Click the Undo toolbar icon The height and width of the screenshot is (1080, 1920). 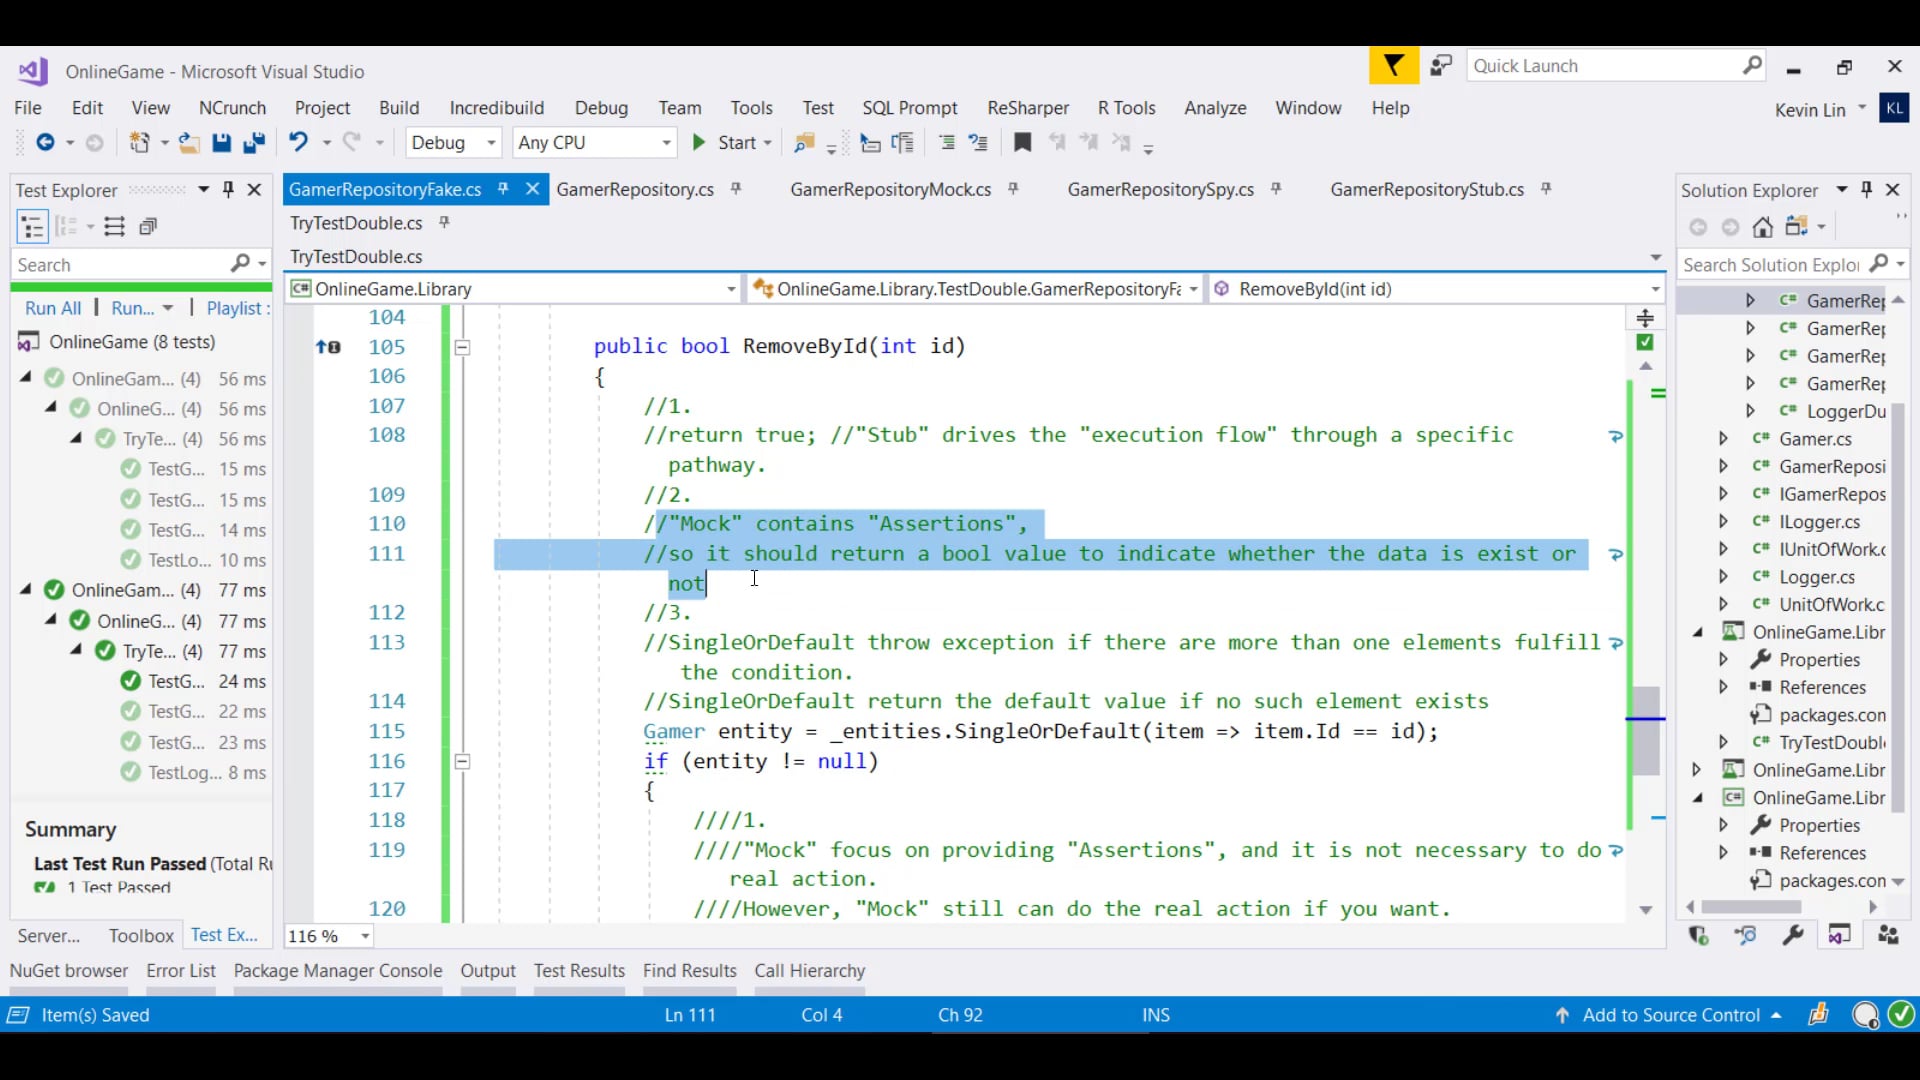(x=298, y=143)
